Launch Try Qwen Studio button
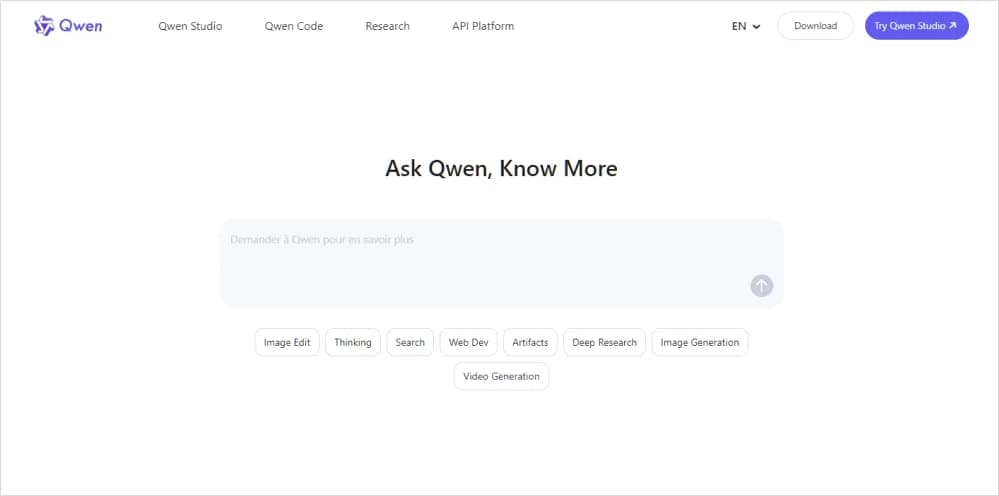The height and width of the screenshot is (496, 999). pyautogui.click(x=916, y=26)
